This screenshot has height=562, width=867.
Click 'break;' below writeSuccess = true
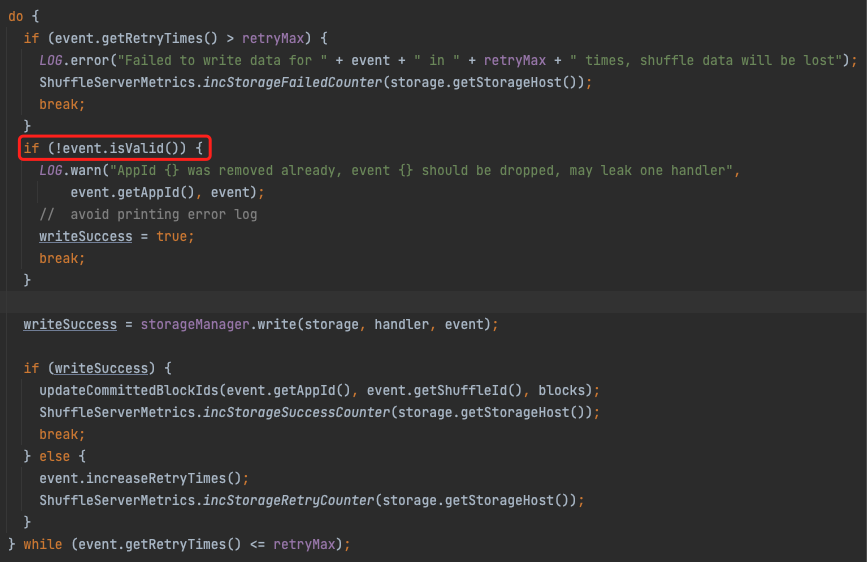tap(62, 258)
